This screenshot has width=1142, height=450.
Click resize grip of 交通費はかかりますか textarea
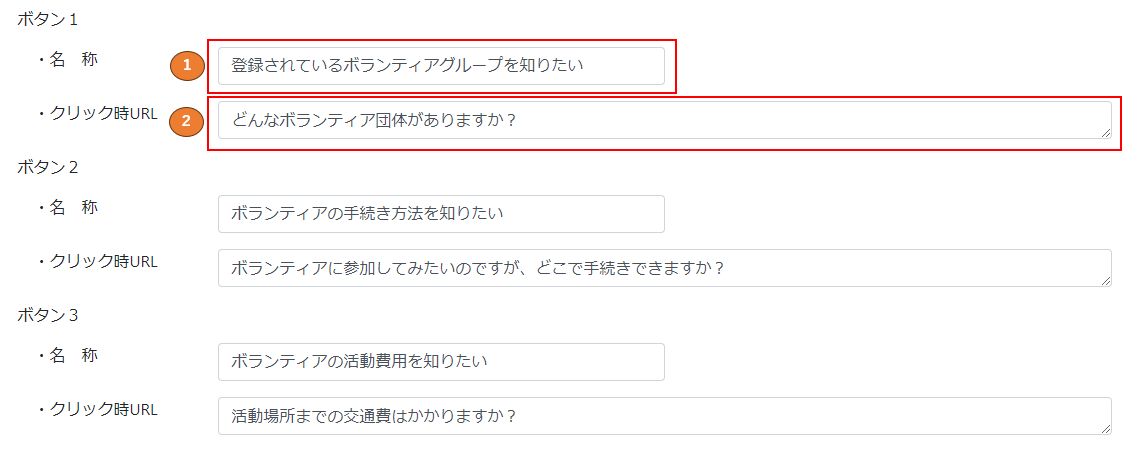pyautogui.click(x=1106, y=429)
